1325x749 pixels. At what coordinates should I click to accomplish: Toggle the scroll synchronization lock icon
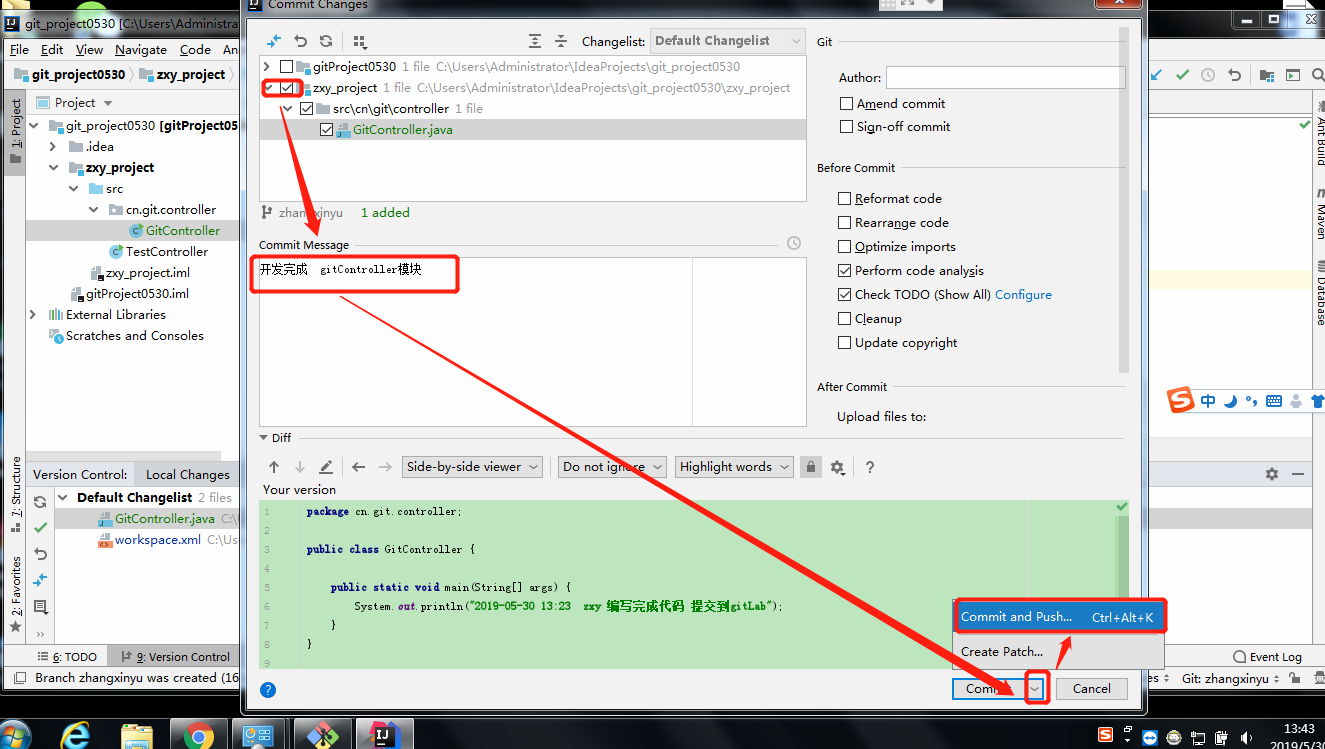coord(811,467)
